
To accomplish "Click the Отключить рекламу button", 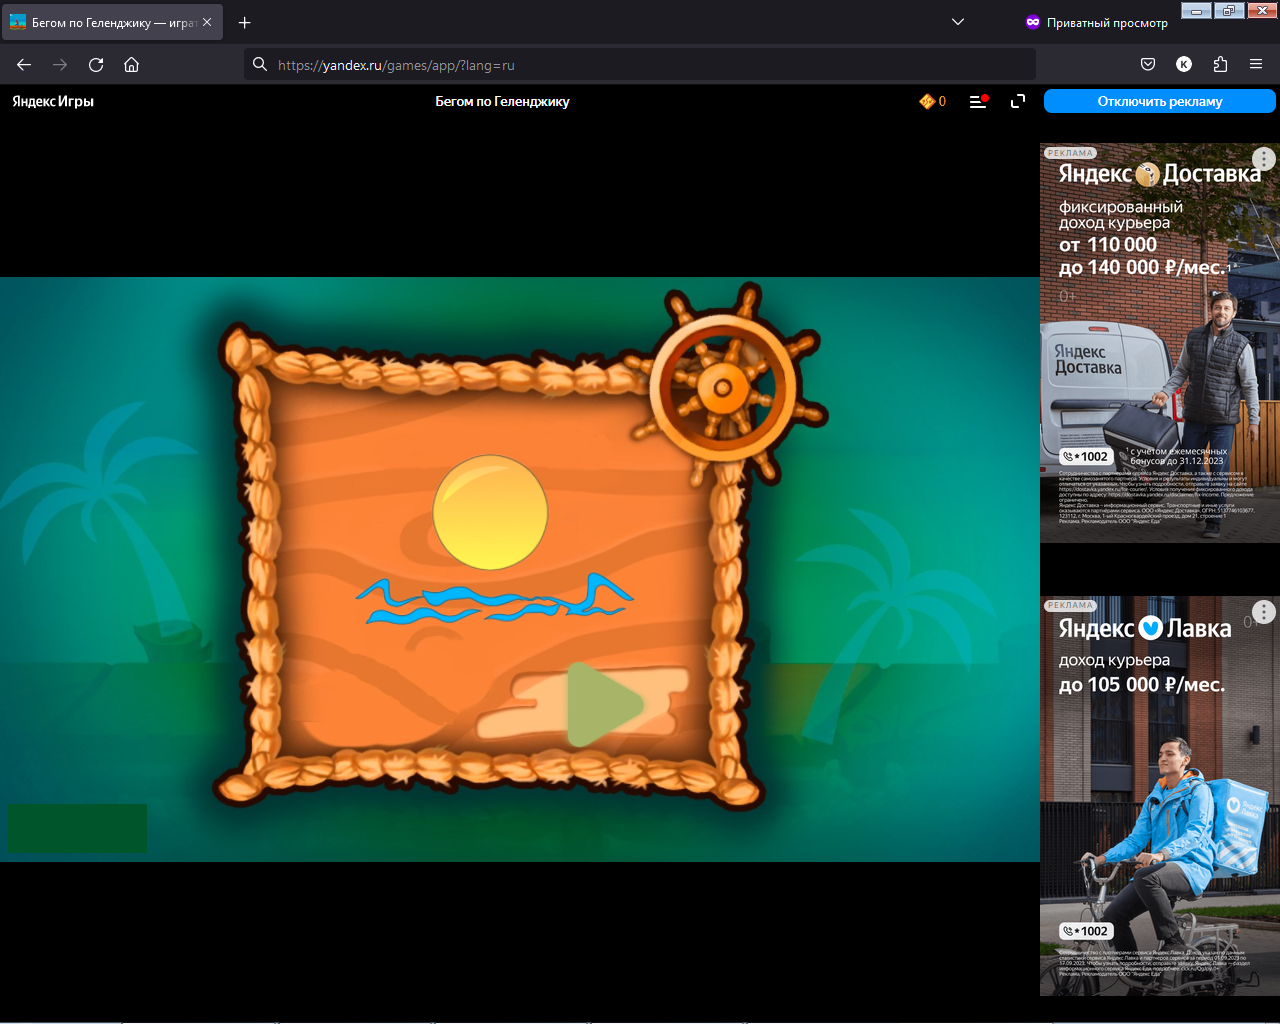I will click(1160, 101).
